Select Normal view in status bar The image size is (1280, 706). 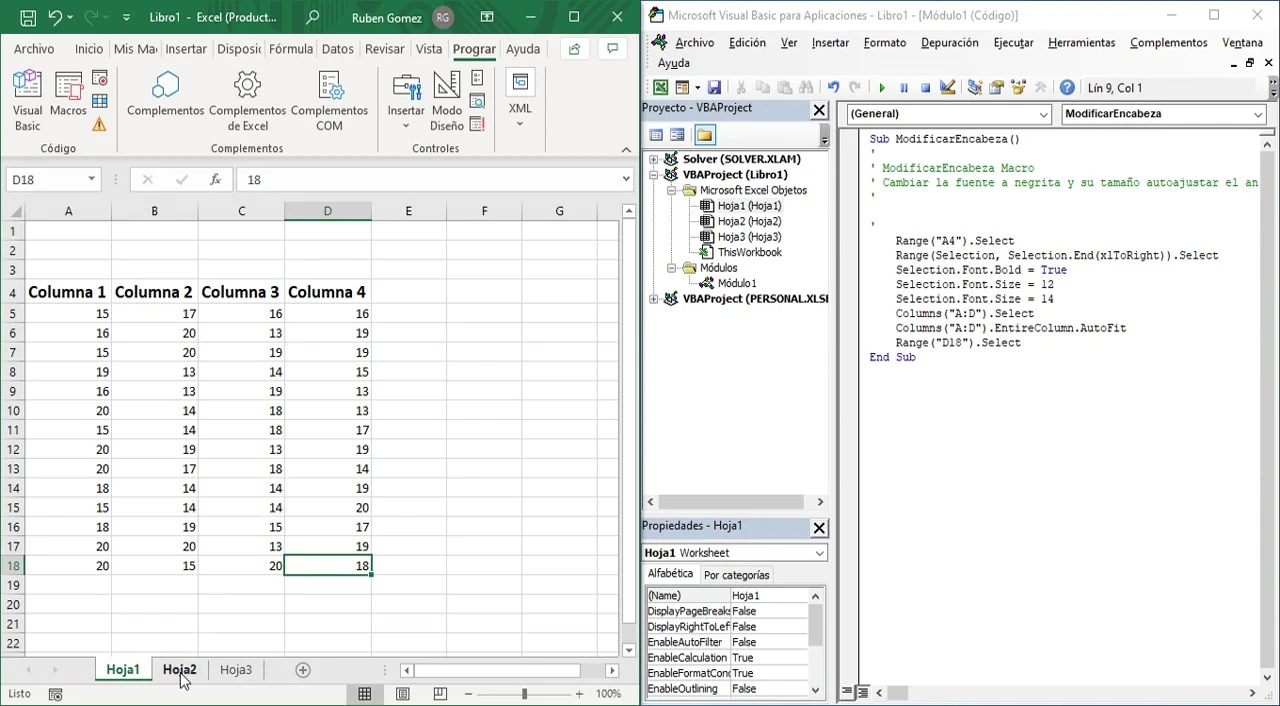pyautogui.click(x=365, y=694)
